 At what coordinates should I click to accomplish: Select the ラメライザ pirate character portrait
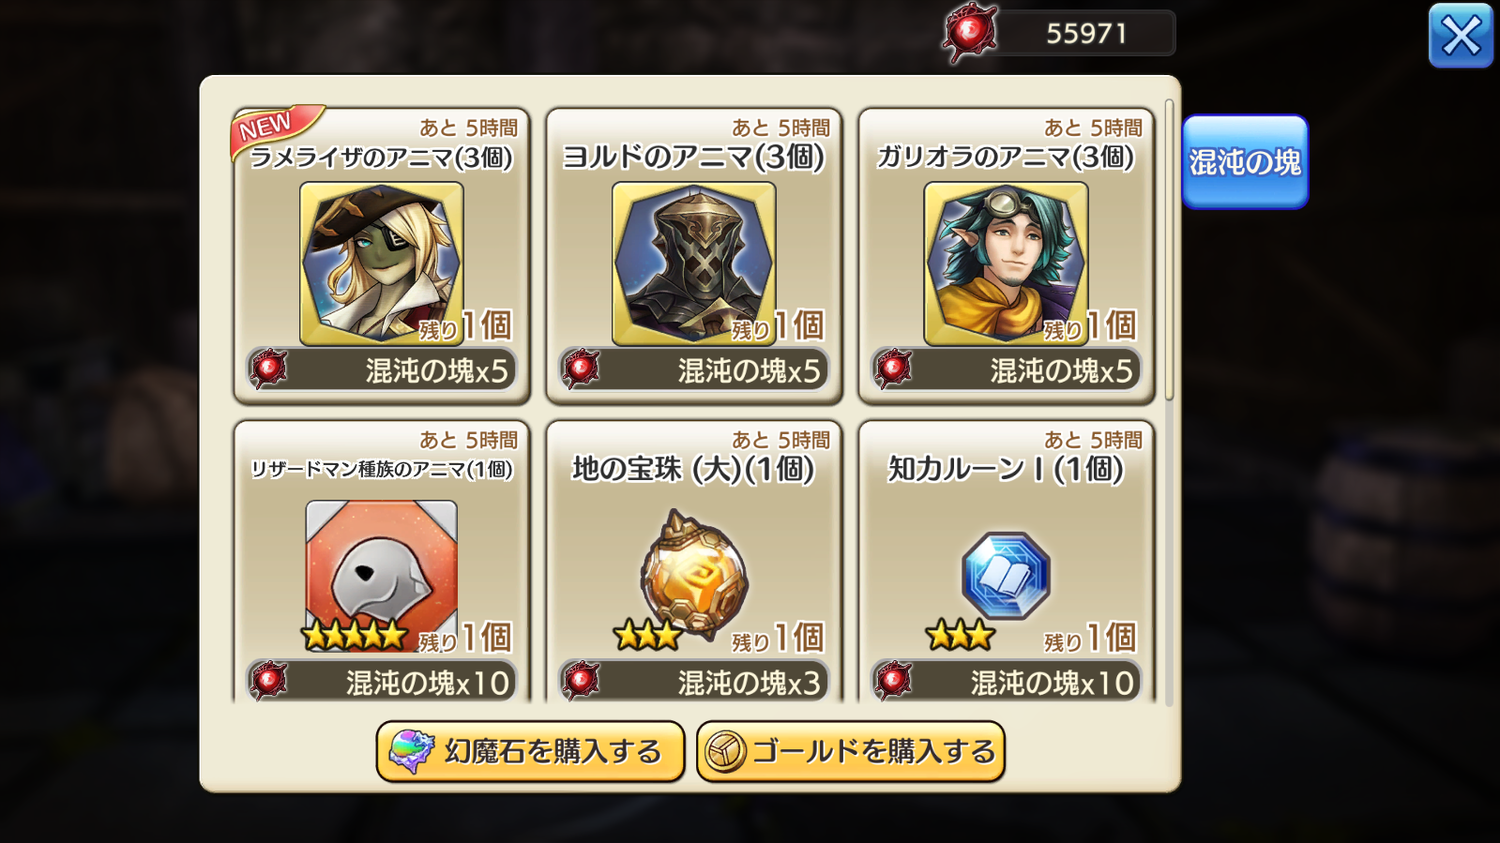point(382,263)
